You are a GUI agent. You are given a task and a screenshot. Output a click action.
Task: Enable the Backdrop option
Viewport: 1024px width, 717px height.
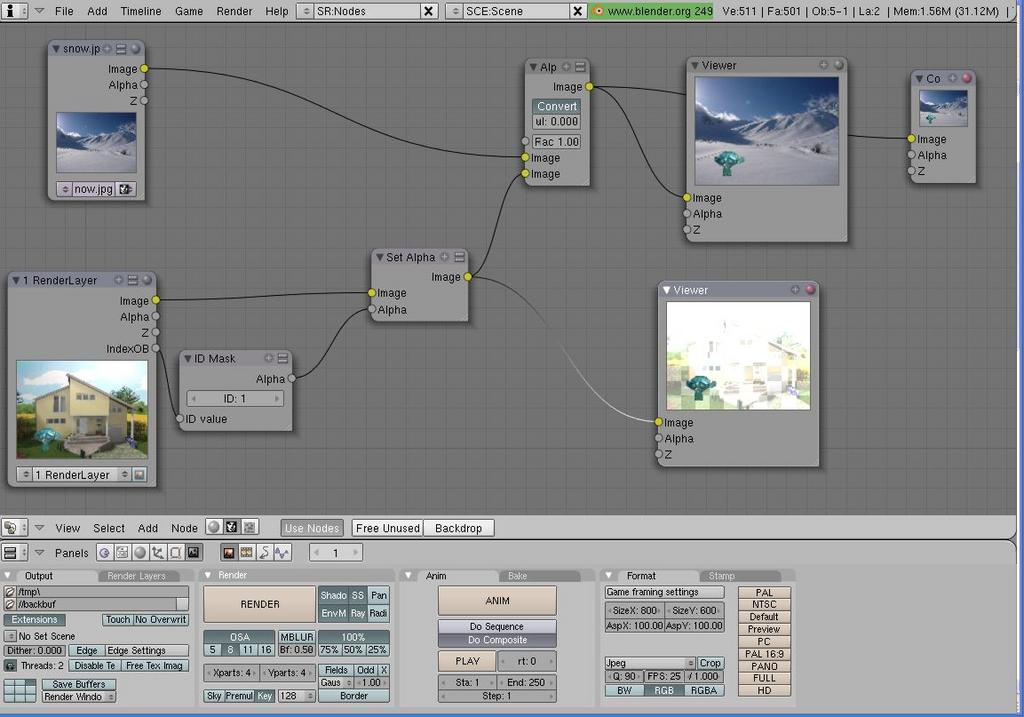coord(458,528)
